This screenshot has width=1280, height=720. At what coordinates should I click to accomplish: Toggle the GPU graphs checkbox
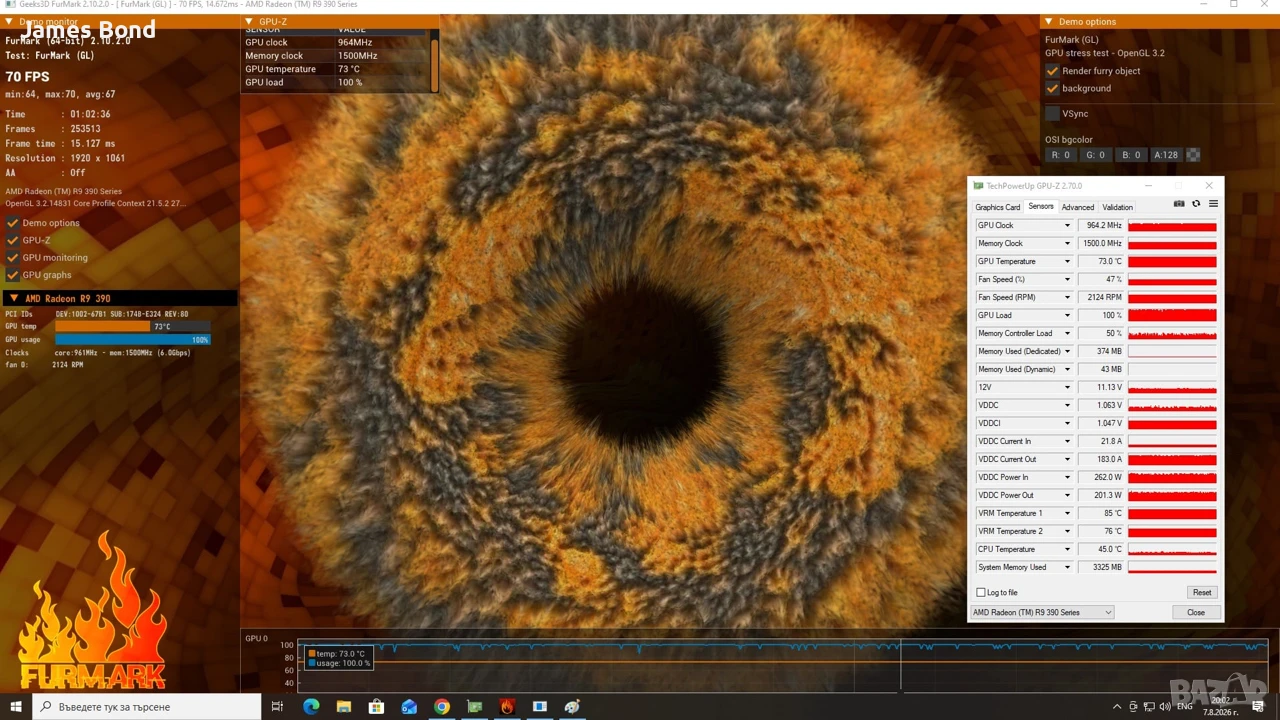pyautogui.click(x=13, y=274)
